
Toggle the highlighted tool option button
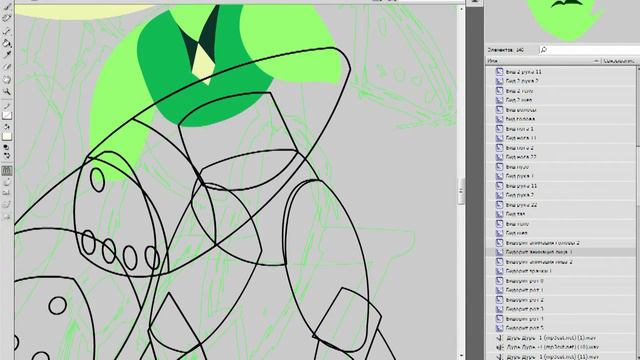pyautogui.click(x=7, y=171)
